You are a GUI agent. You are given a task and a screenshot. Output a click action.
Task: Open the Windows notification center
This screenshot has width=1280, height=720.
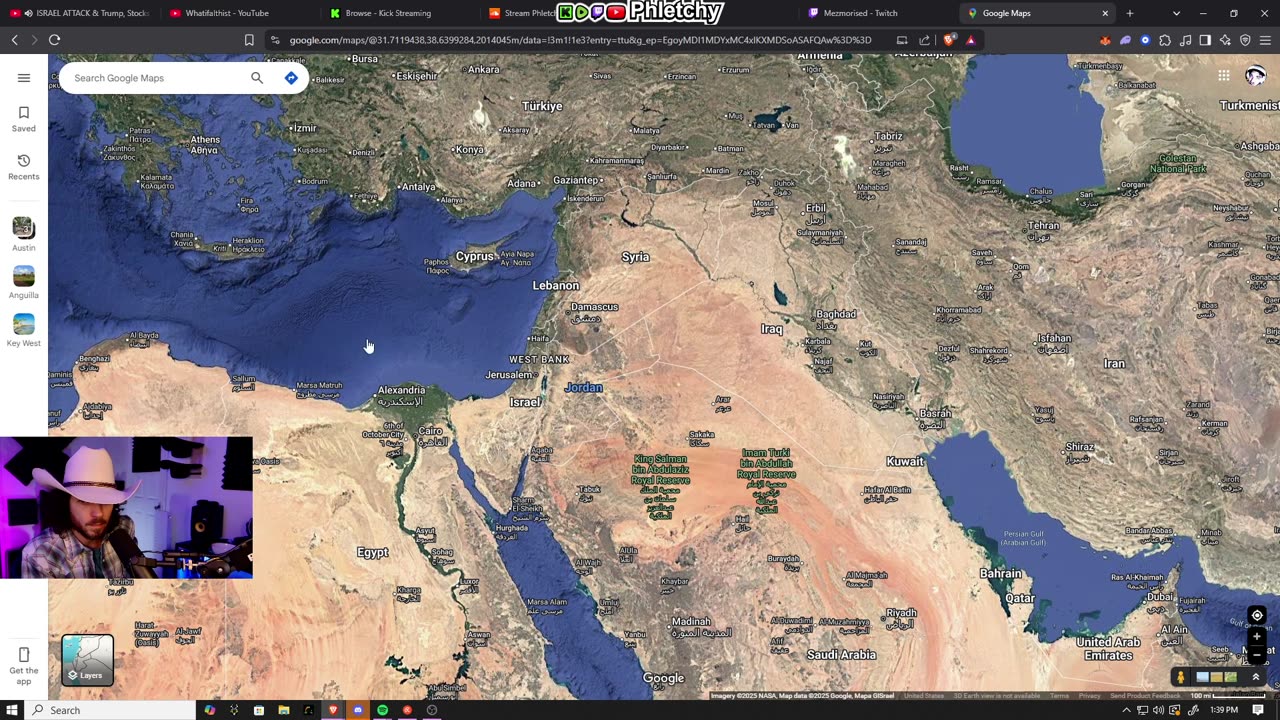(x=1258, y=710)
